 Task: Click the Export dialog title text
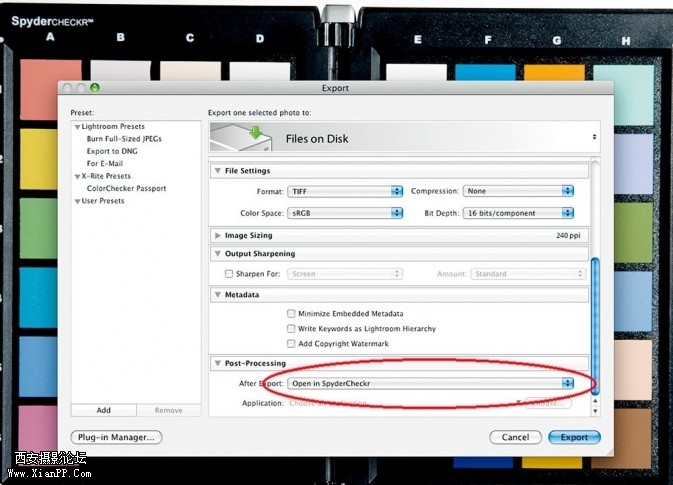click(335, 88)
